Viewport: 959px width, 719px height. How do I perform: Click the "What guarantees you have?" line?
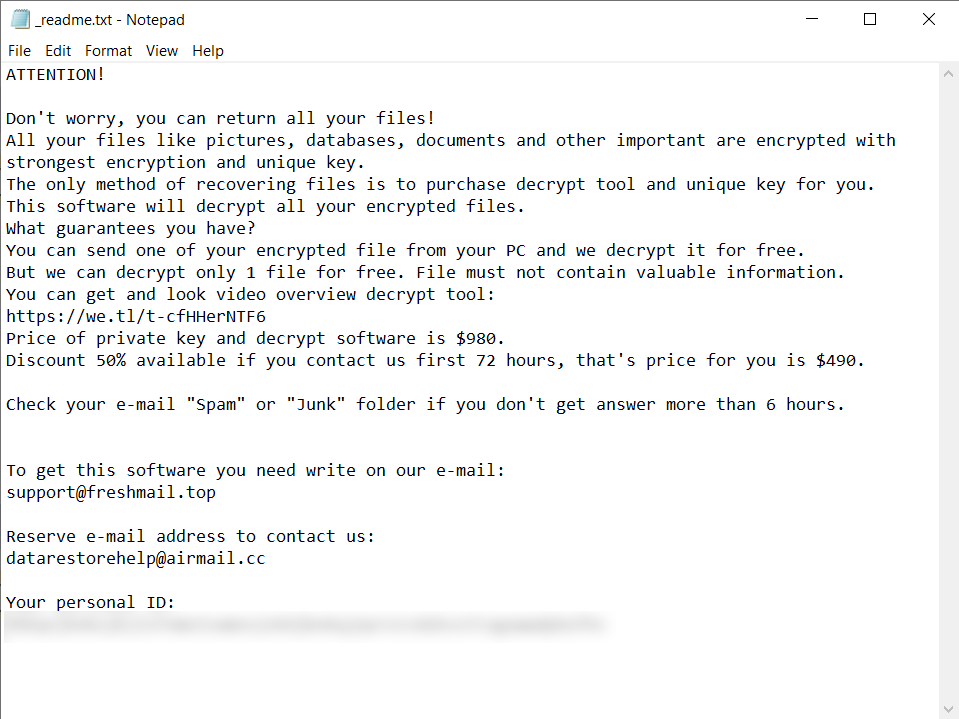pyautogui.click(x=131, y=228)
